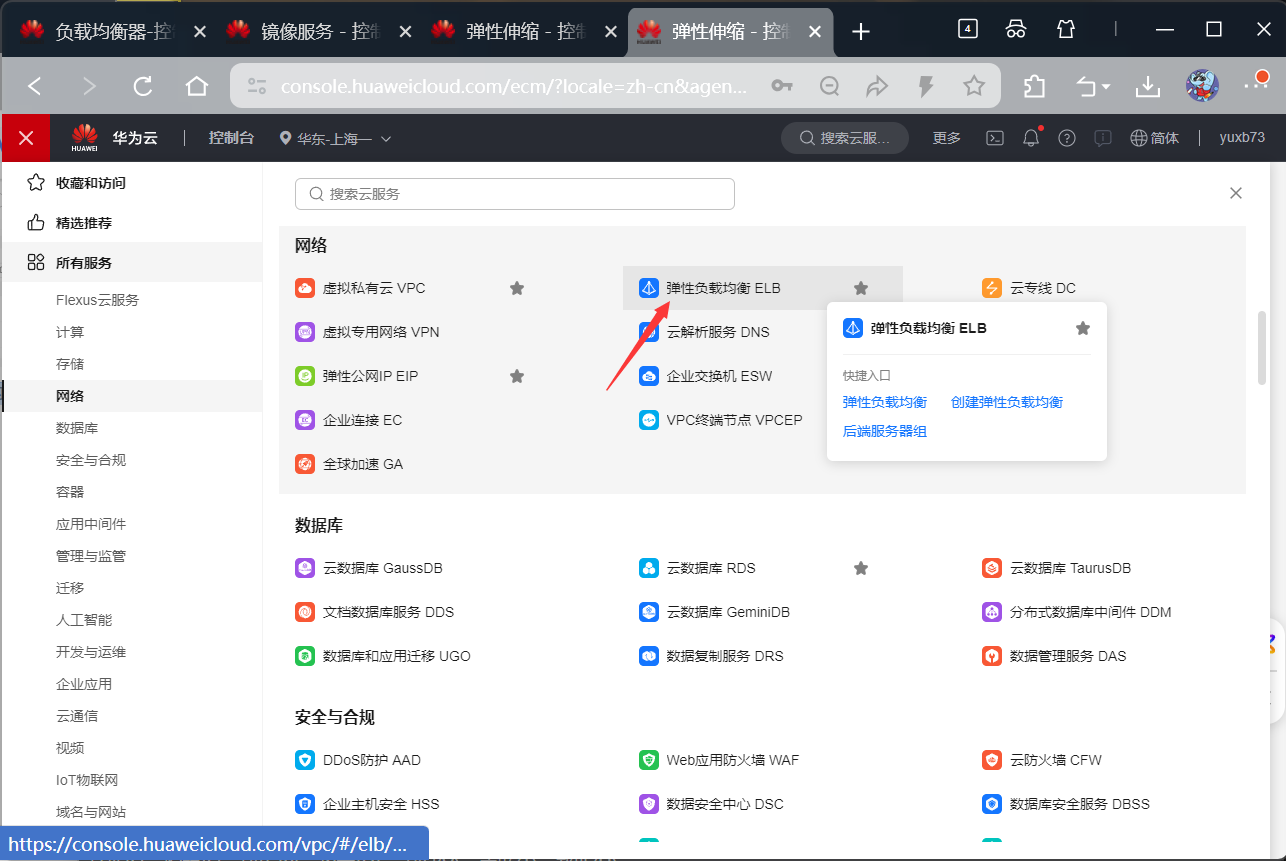The height and width of the screenshot is (861, 1286).
Task: Click the 云数据库 RDS icon
Action: (x=649, y=568)
